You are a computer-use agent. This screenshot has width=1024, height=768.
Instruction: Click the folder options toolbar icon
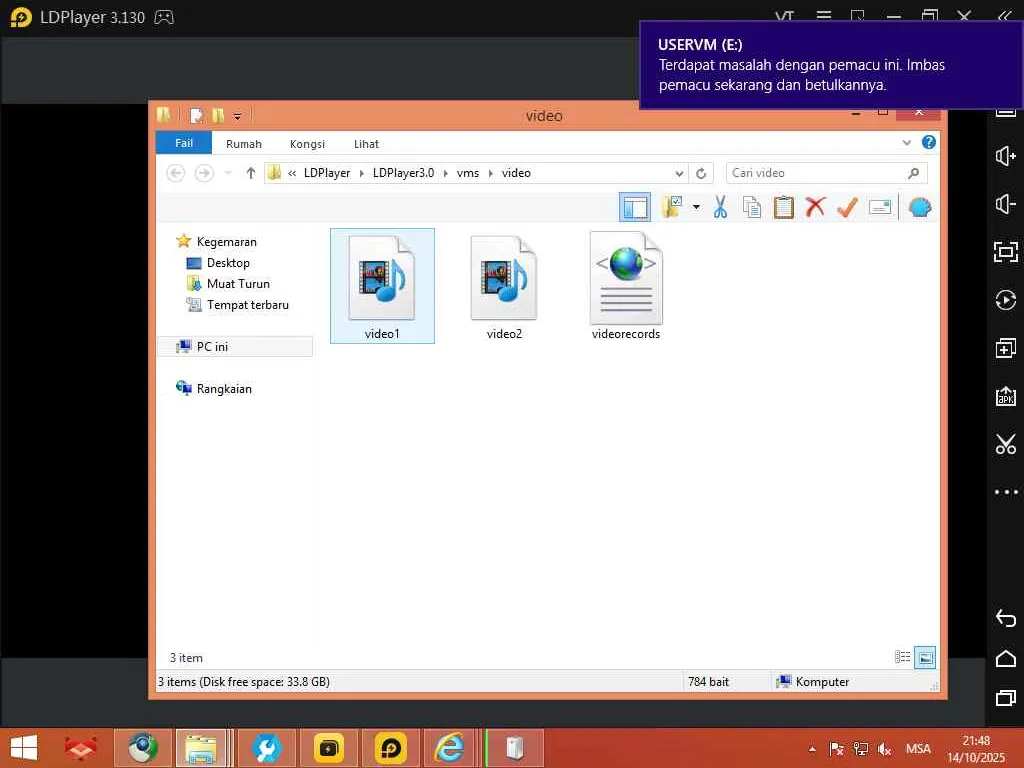click(x=671, y=207)
